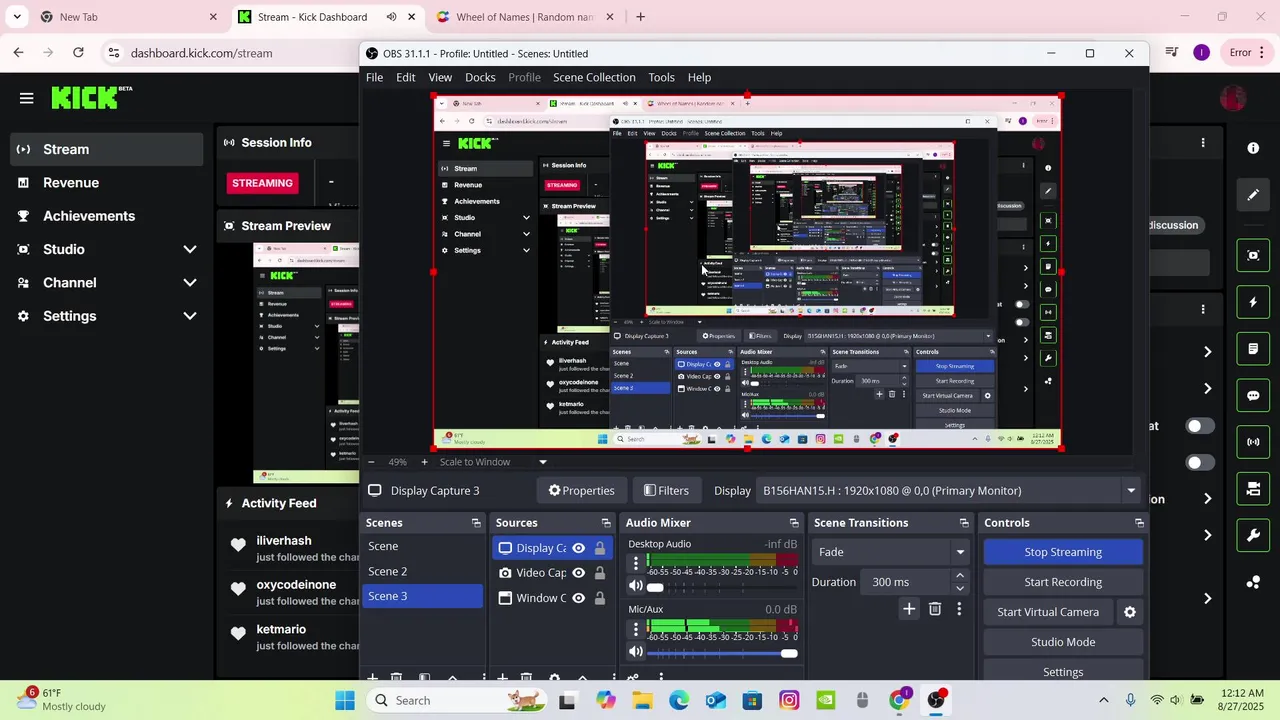This screenshot has height=720, width=1280.
Task: Open the Fade transition dropdown
Action: tap(890, 552)
